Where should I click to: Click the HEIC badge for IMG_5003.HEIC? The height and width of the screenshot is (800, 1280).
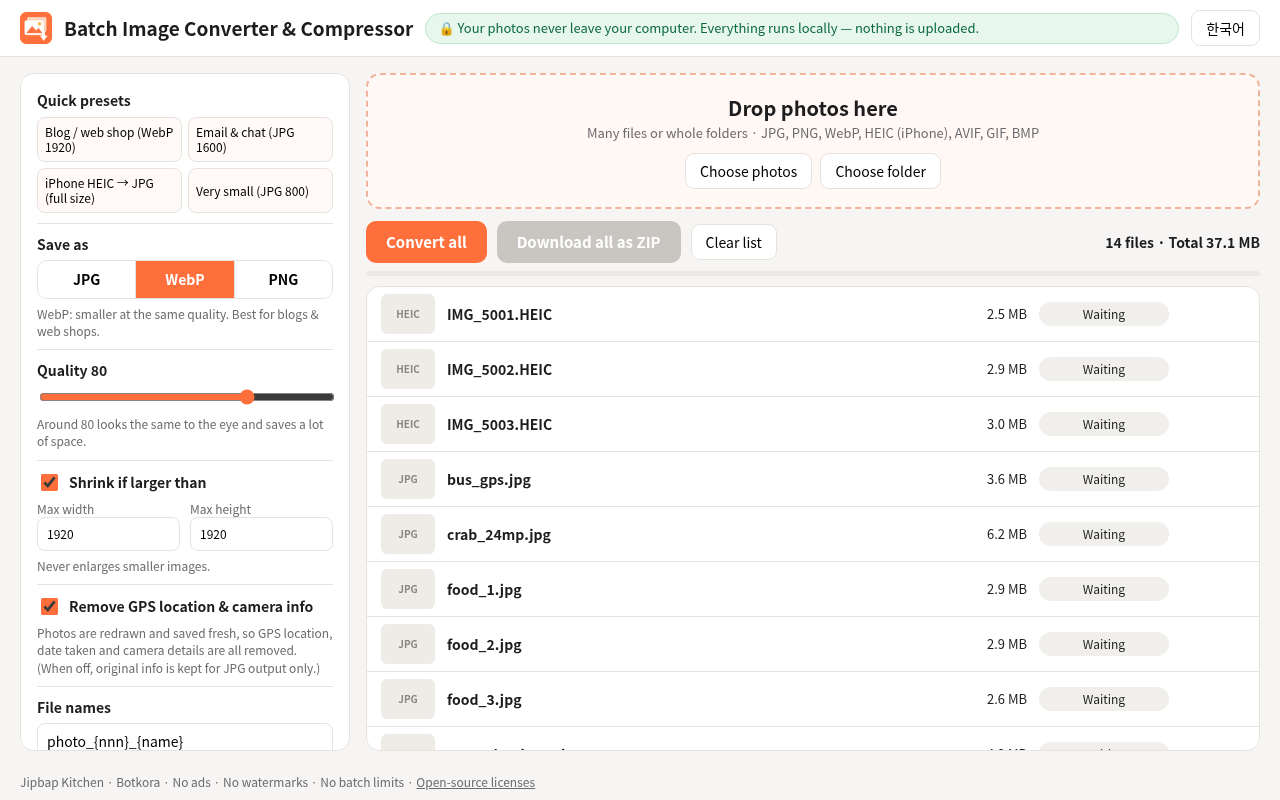(408, 424)
